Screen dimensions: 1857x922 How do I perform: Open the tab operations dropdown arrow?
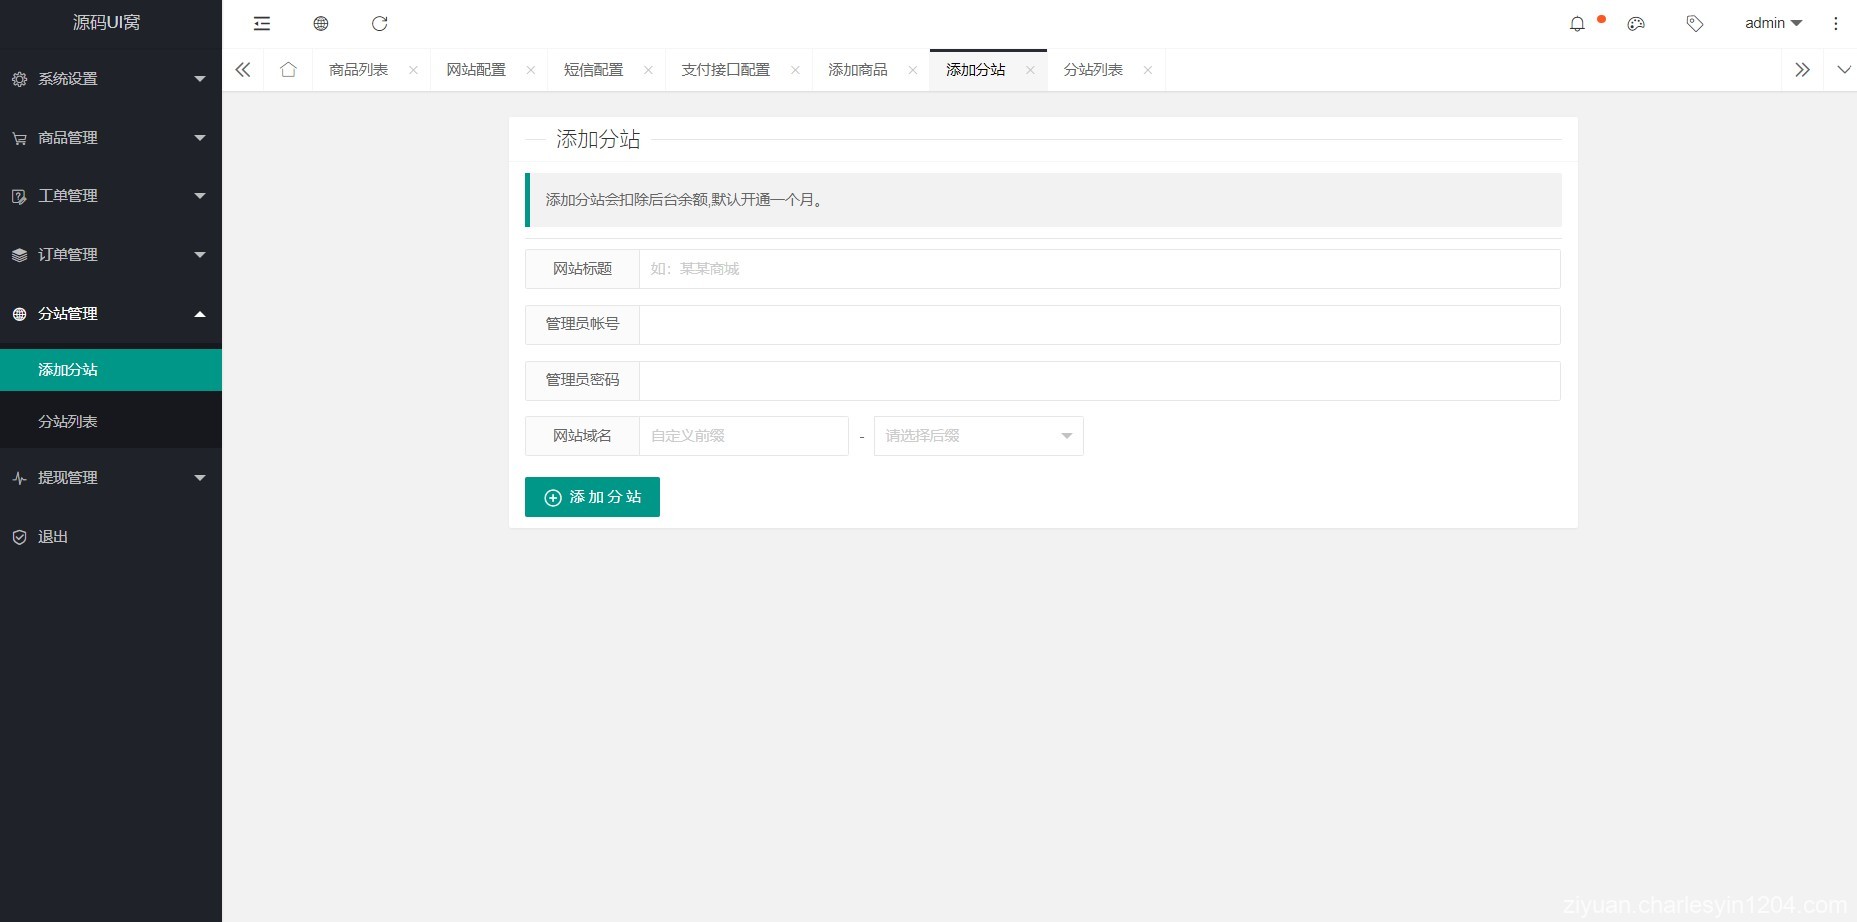tap(1843, 70)
